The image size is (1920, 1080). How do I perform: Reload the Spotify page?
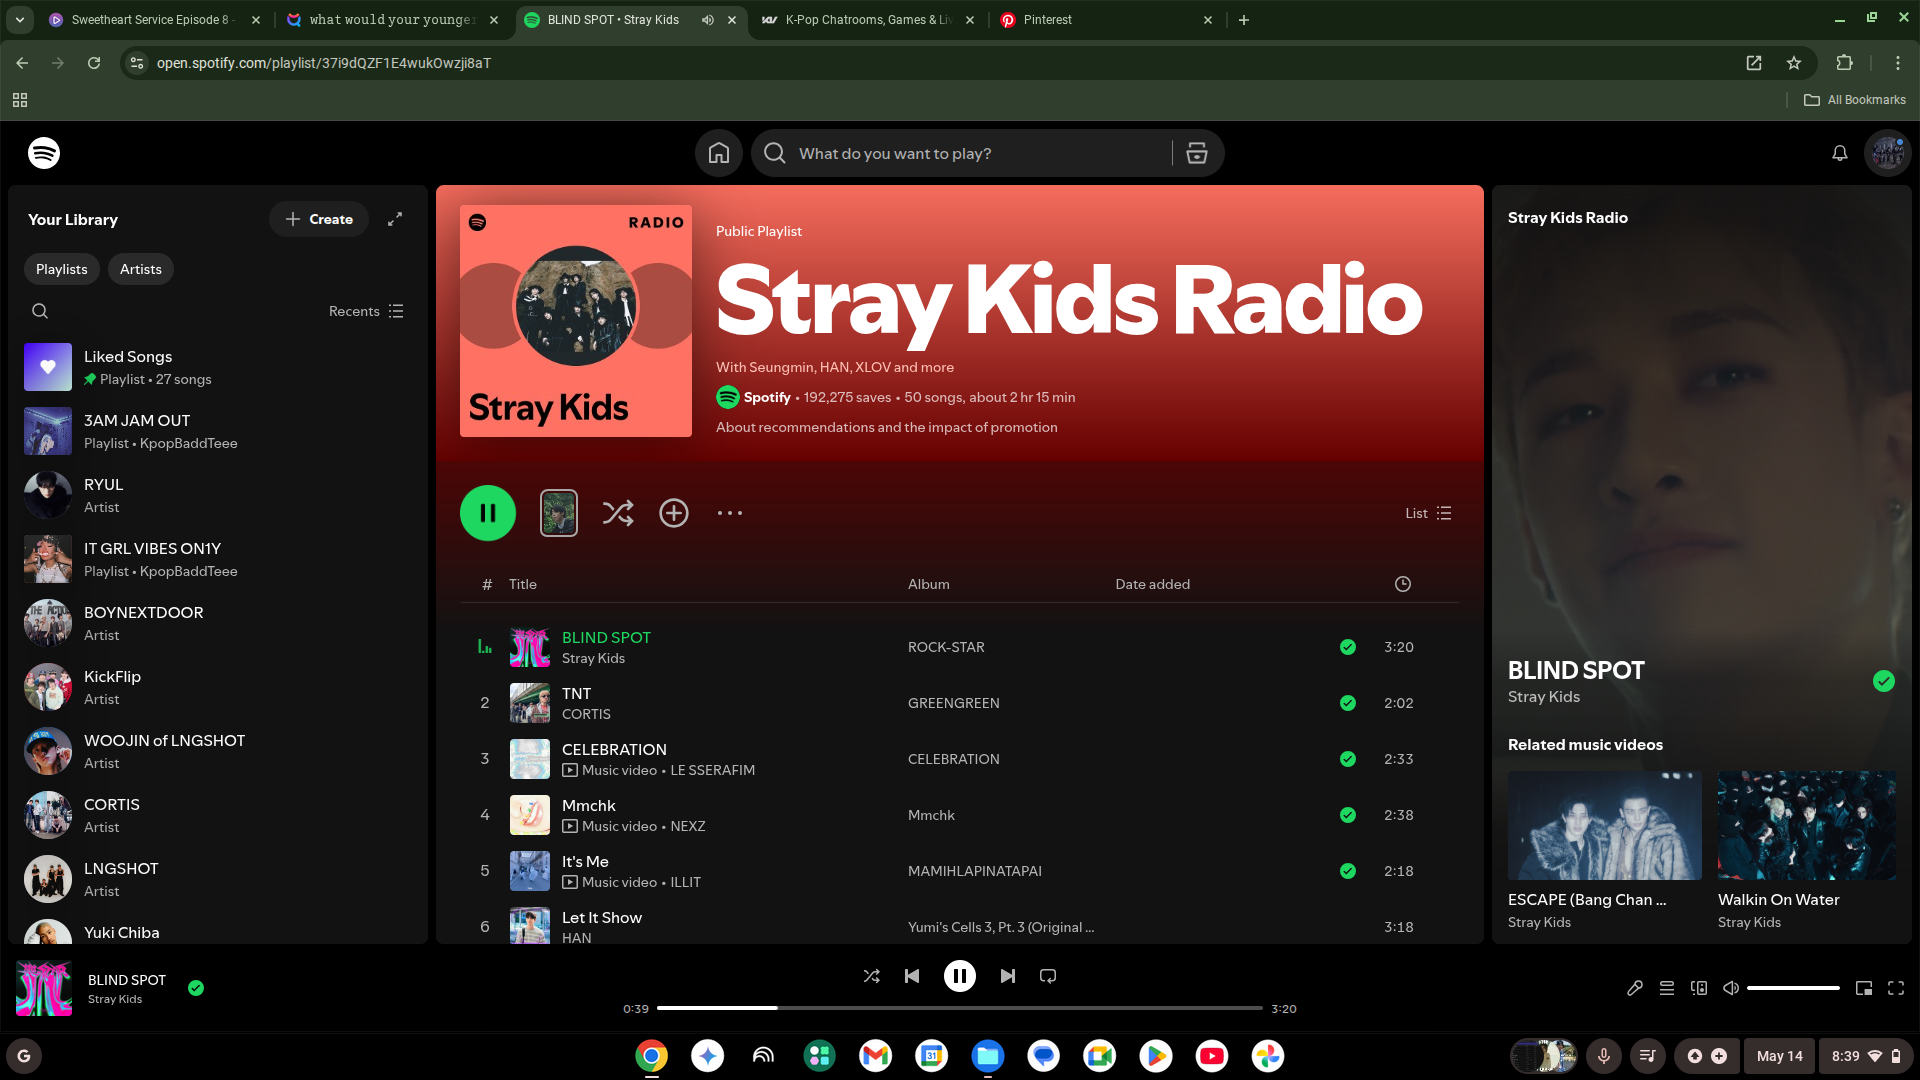94,63
